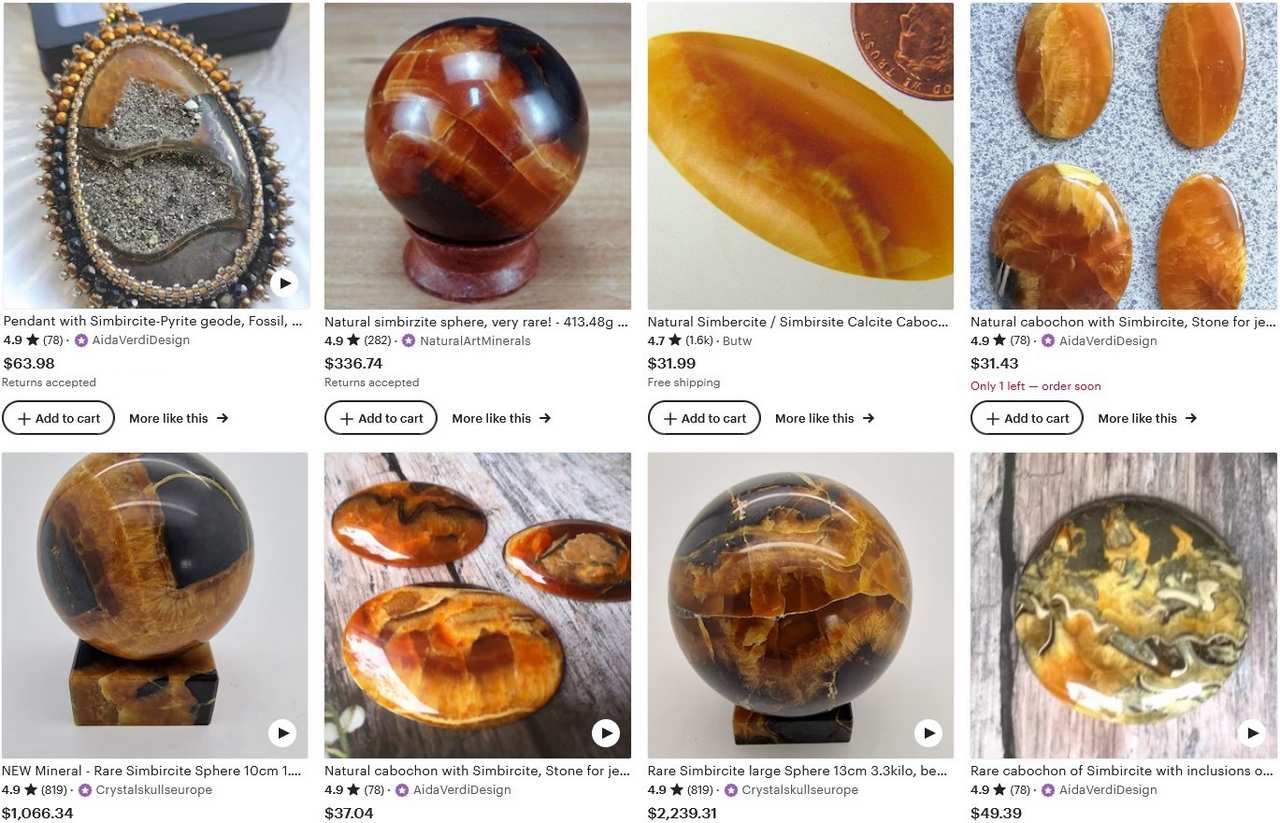Image resolution: width=1280 pixels, height=823 pixels.
Task: Click star seller badge beside NaturalArtMinerals
Action: tap(408, 341)
